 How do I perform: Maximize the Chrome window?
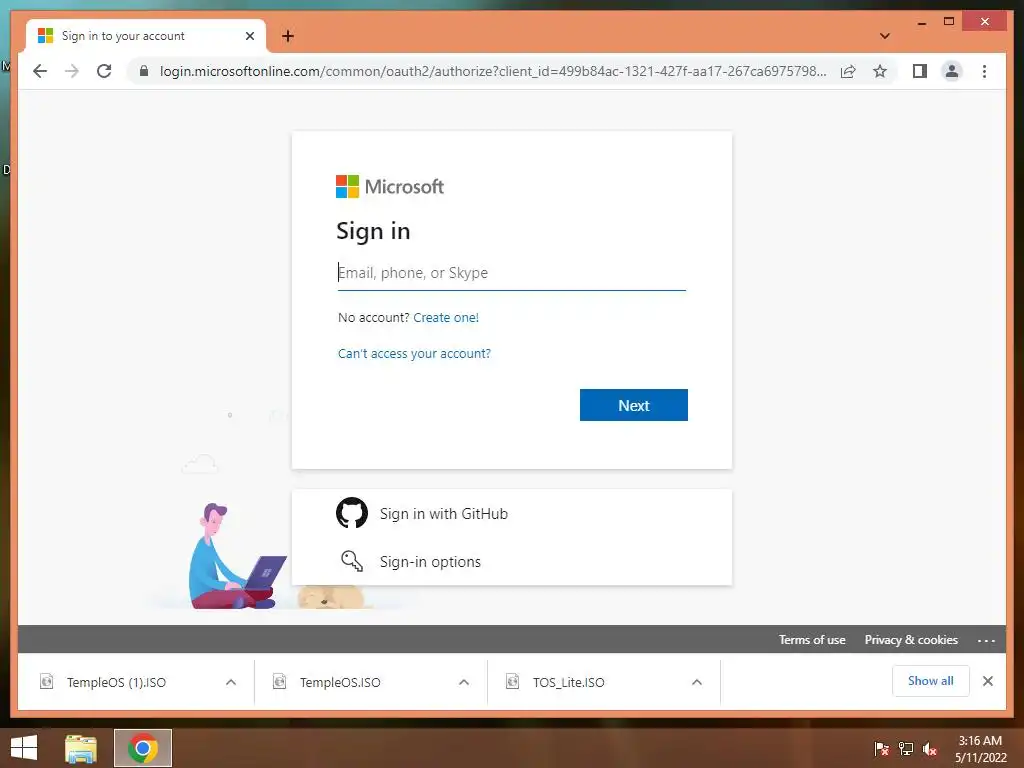[x=949, y=22]
